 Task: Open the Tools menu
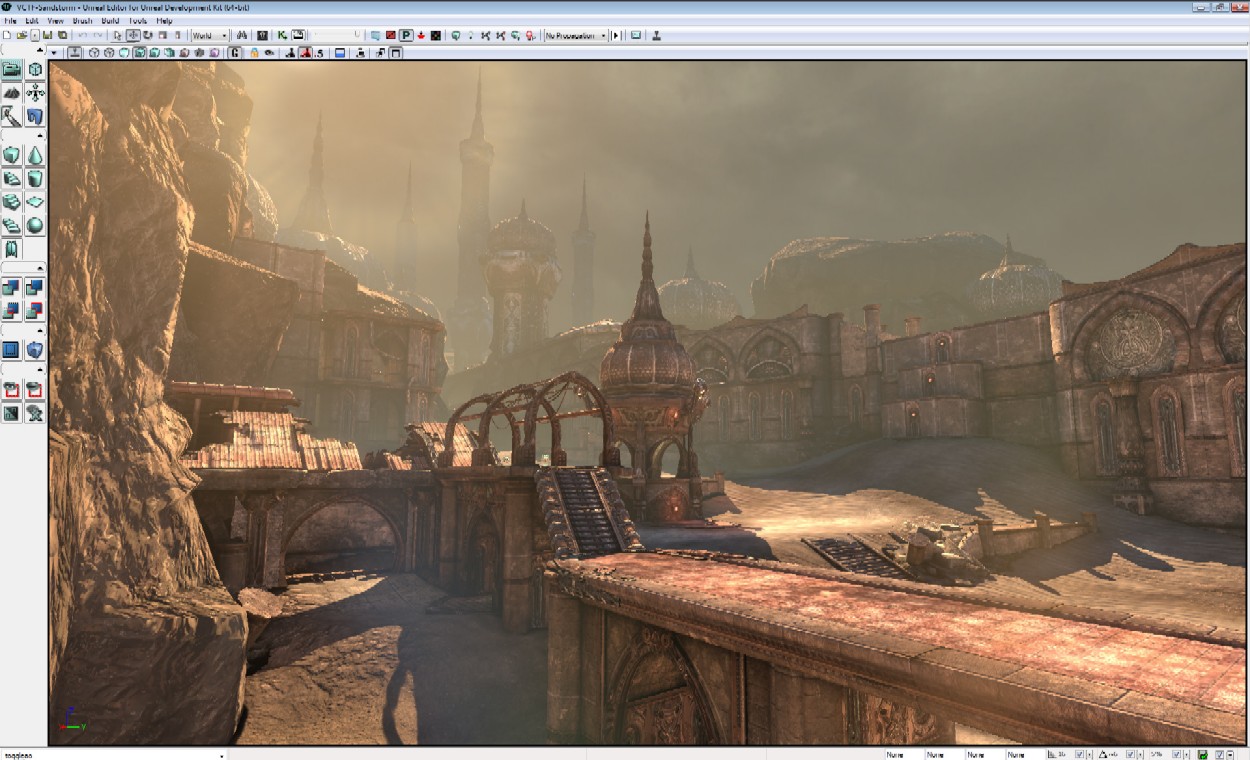click(x=137, y=20)
